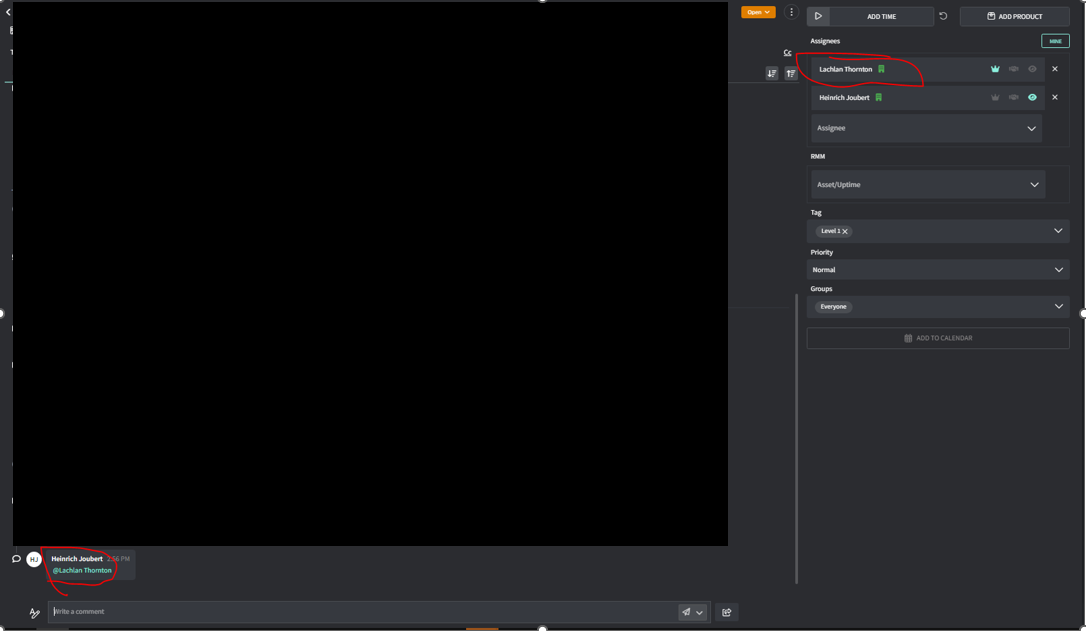Click the crown icon for Heinrich Joubert

[x=995, y=98]
